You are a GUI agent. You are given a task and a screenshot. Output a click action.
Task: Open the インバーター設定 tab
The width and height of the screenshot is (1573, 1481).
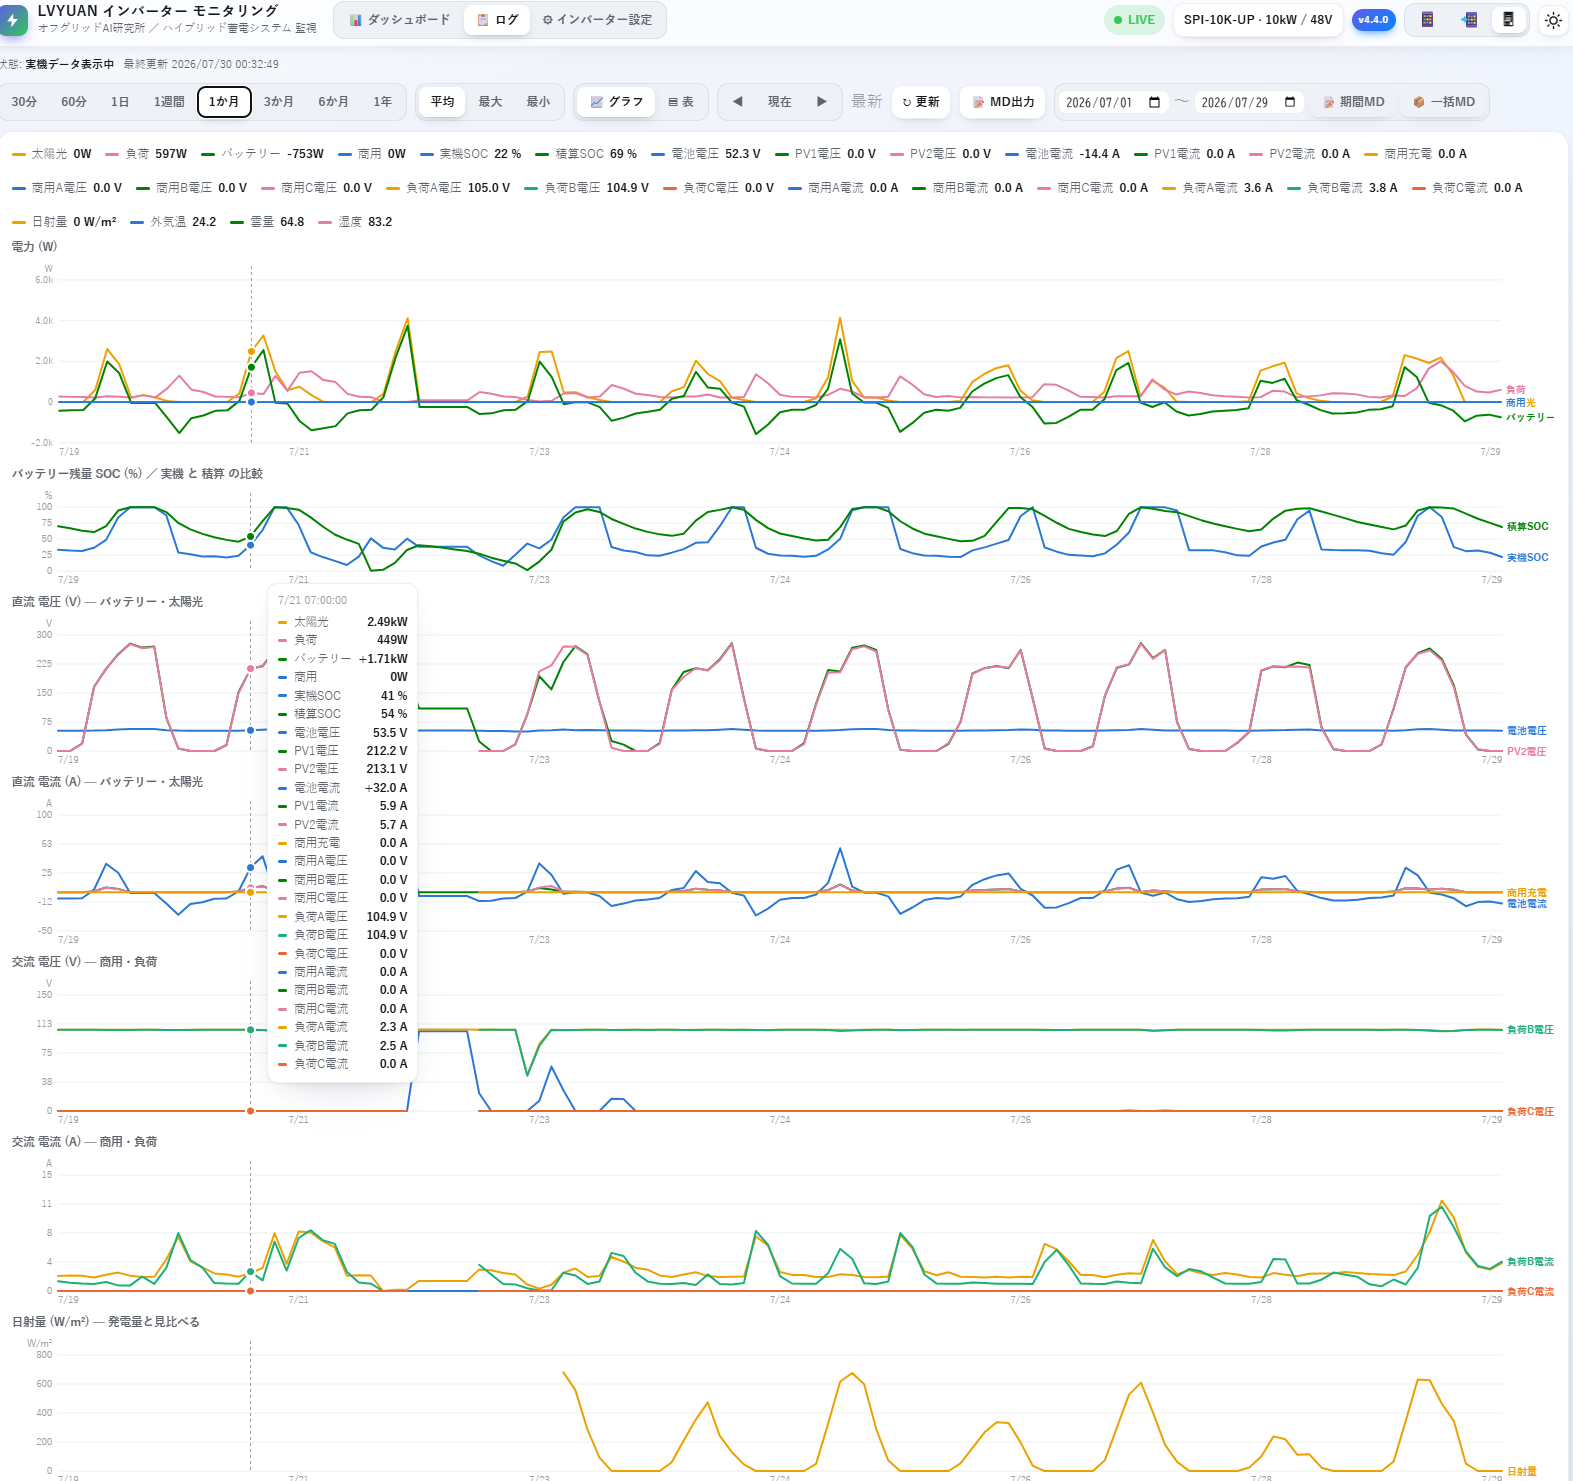(597, 20)
